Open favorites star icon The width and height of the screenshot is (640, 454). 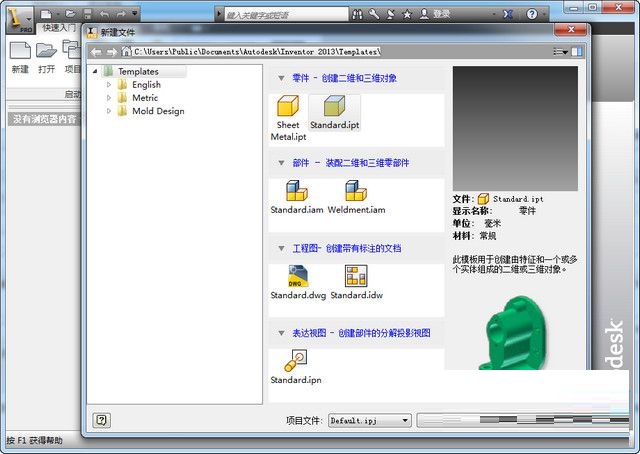pyautogui.click(x=407, y=15)
